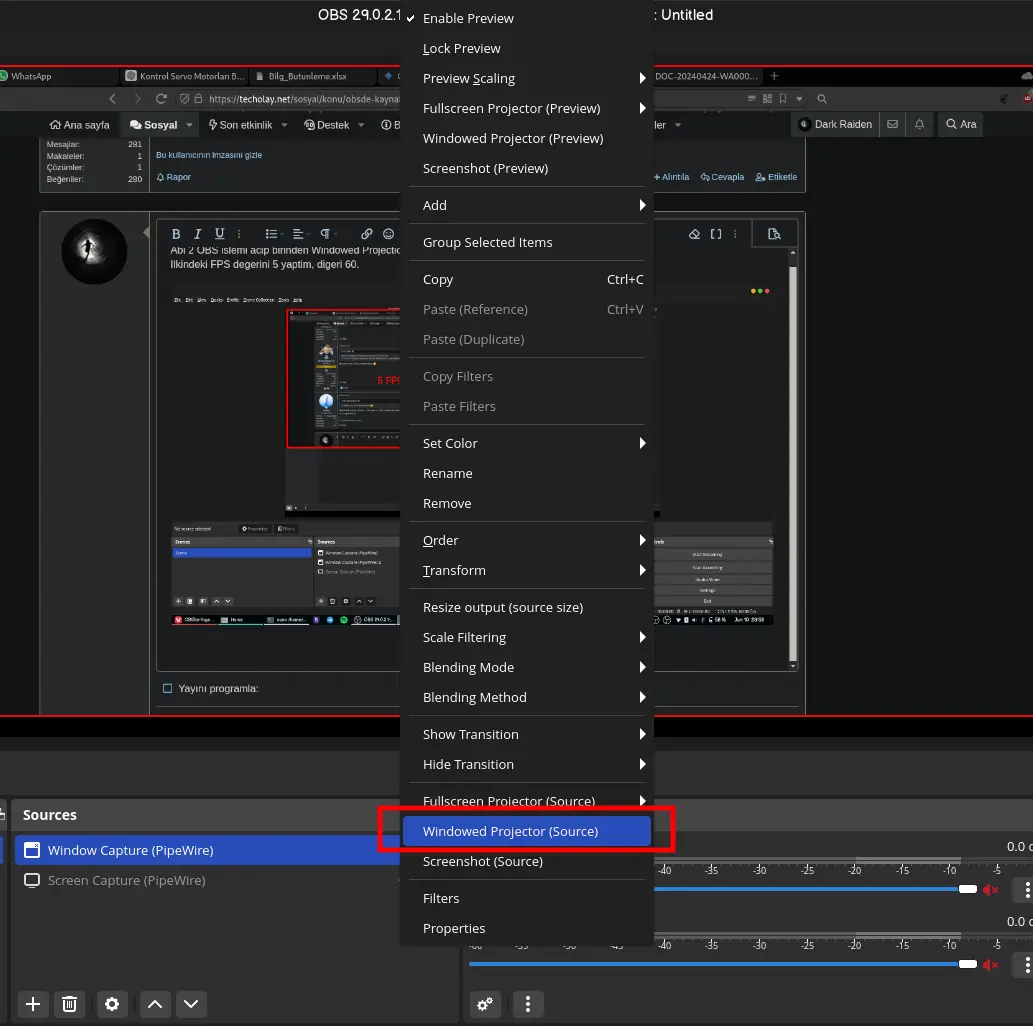Expand Fullscreen Projector (Preview) submenu
Screen dimensions: 1033x1026
(526, 109)
